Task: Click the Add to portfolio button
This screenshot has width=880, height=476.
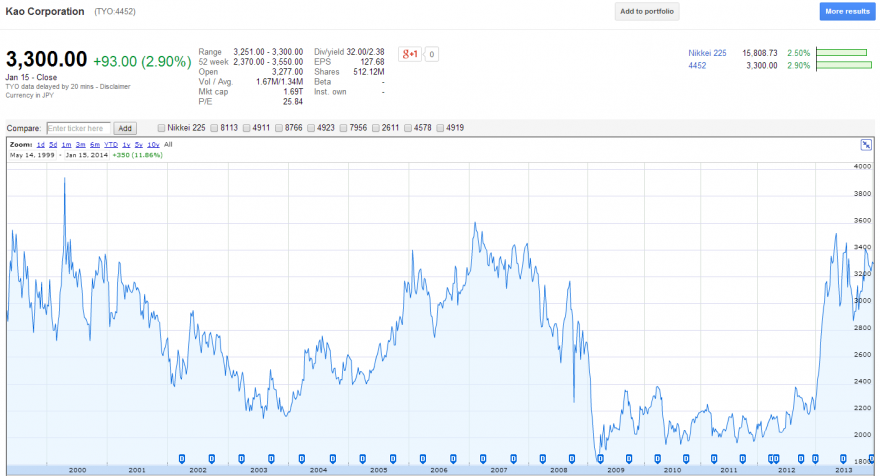Action: 647,11
